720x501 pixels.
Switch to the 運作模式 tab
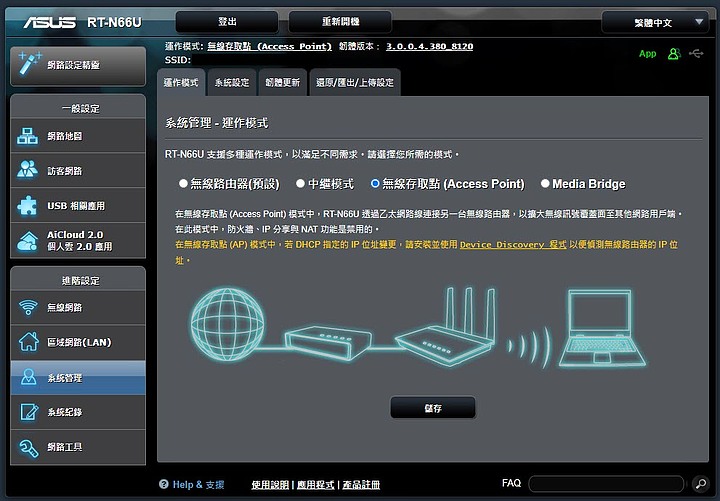coord(181,83)
